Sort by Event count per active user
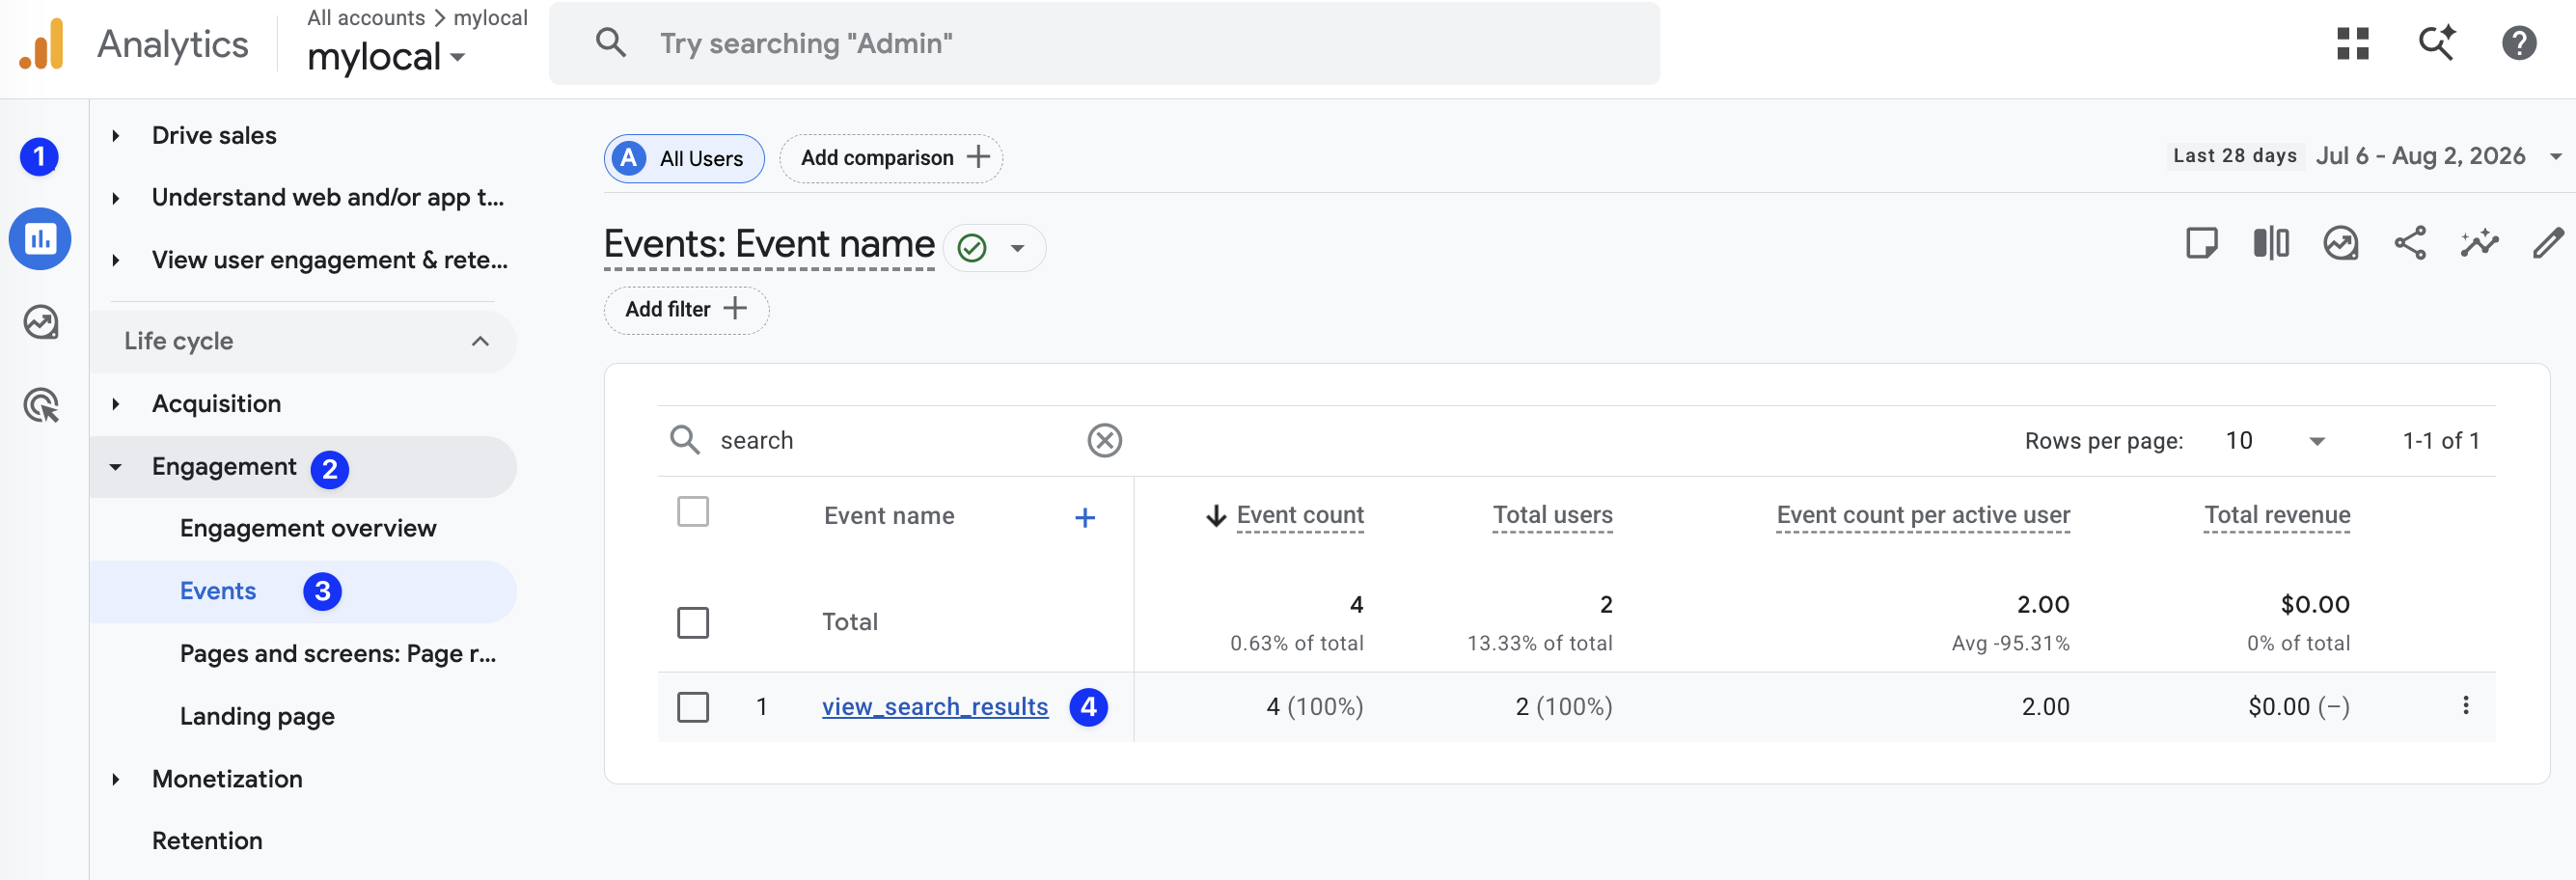2576x880 pixels. click(x=1923, y=515)
